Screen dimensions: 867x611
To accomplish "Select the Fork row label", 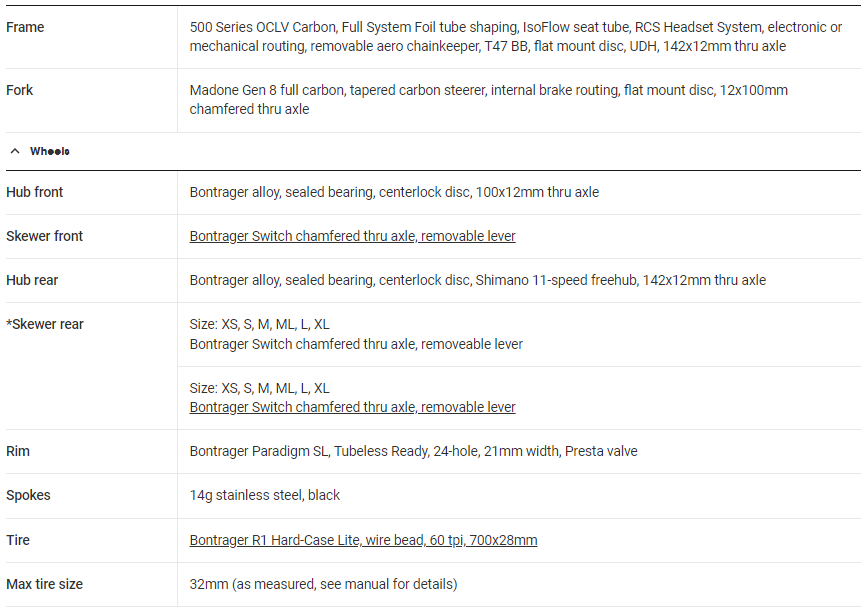I will (x=20, y=90).
